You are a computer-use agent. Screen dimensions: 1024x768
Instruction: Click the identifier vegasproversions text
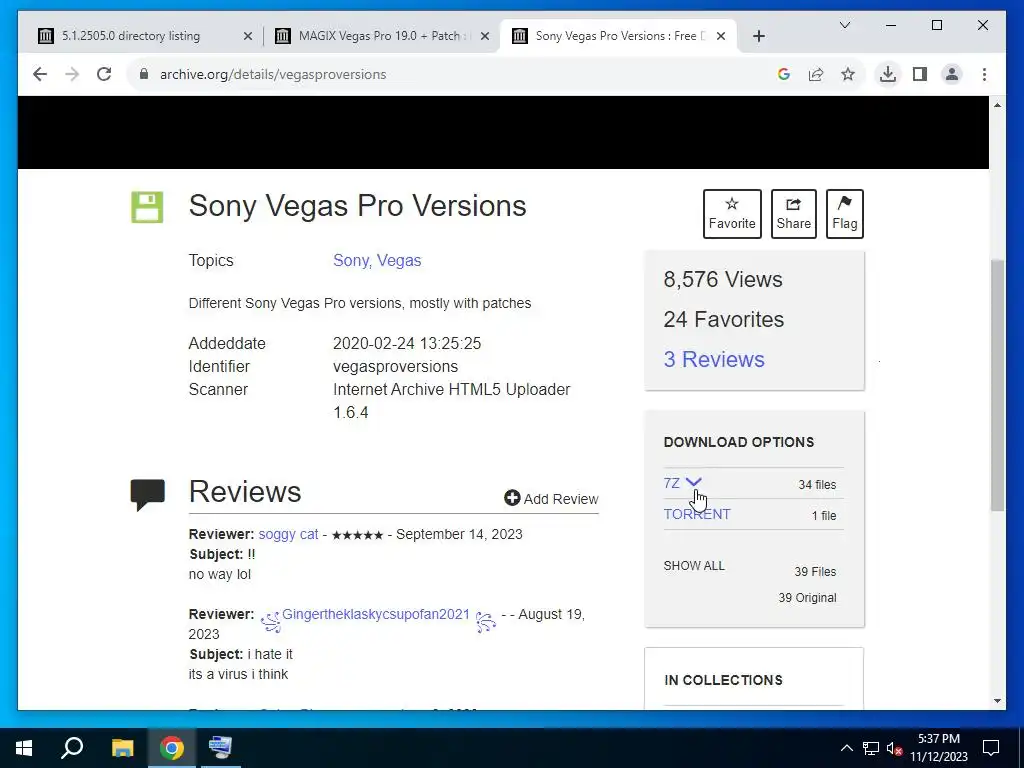(395, 366)
